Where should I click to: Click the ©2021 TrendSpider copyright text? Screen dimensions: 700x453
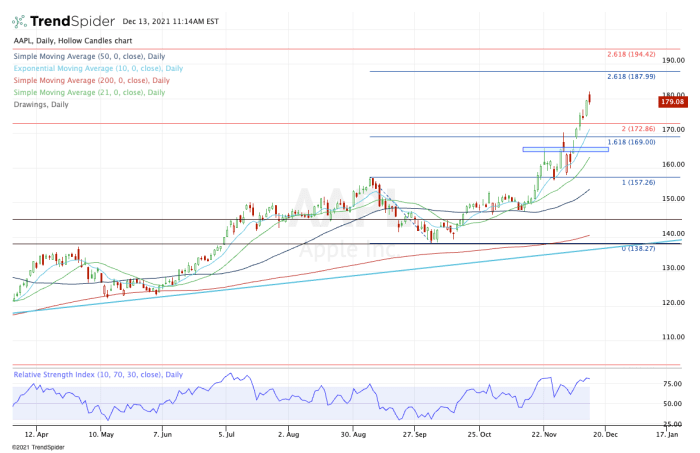pyautogui.click(x=38, y=447)
